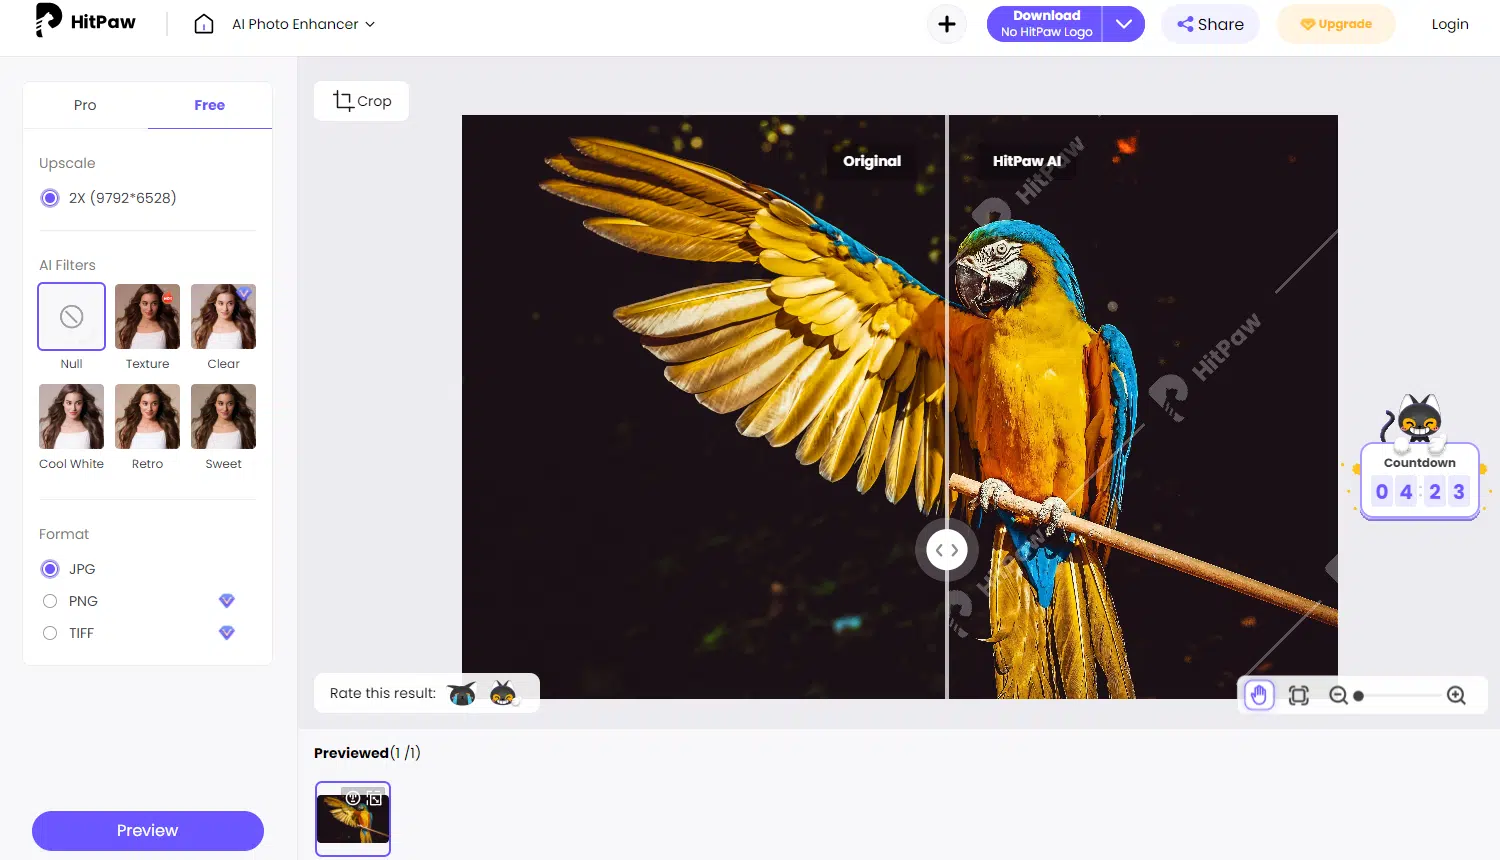Select JPG format radio button

(x=50, y=569)
